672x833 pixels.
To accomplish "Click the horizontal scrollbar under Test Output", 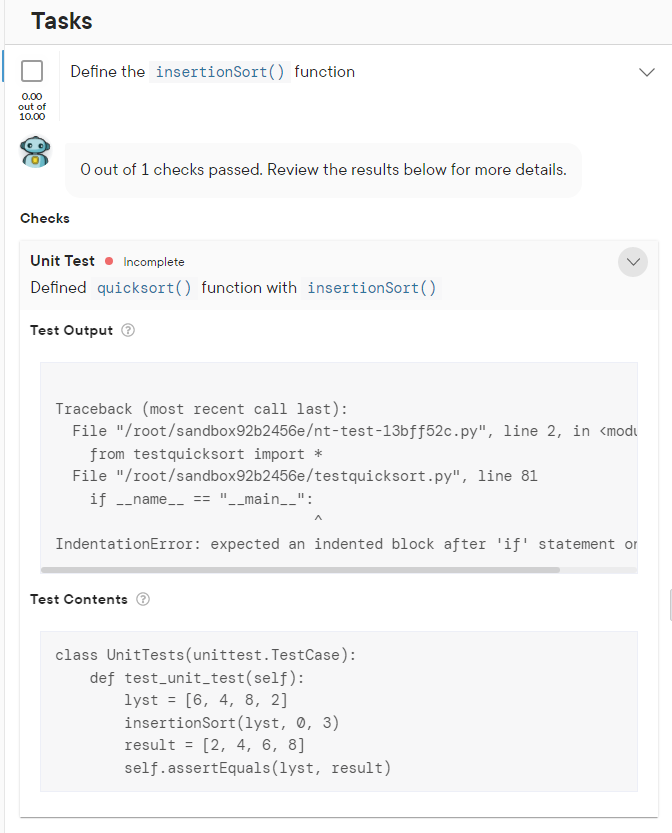I will [x=300, y=570].
